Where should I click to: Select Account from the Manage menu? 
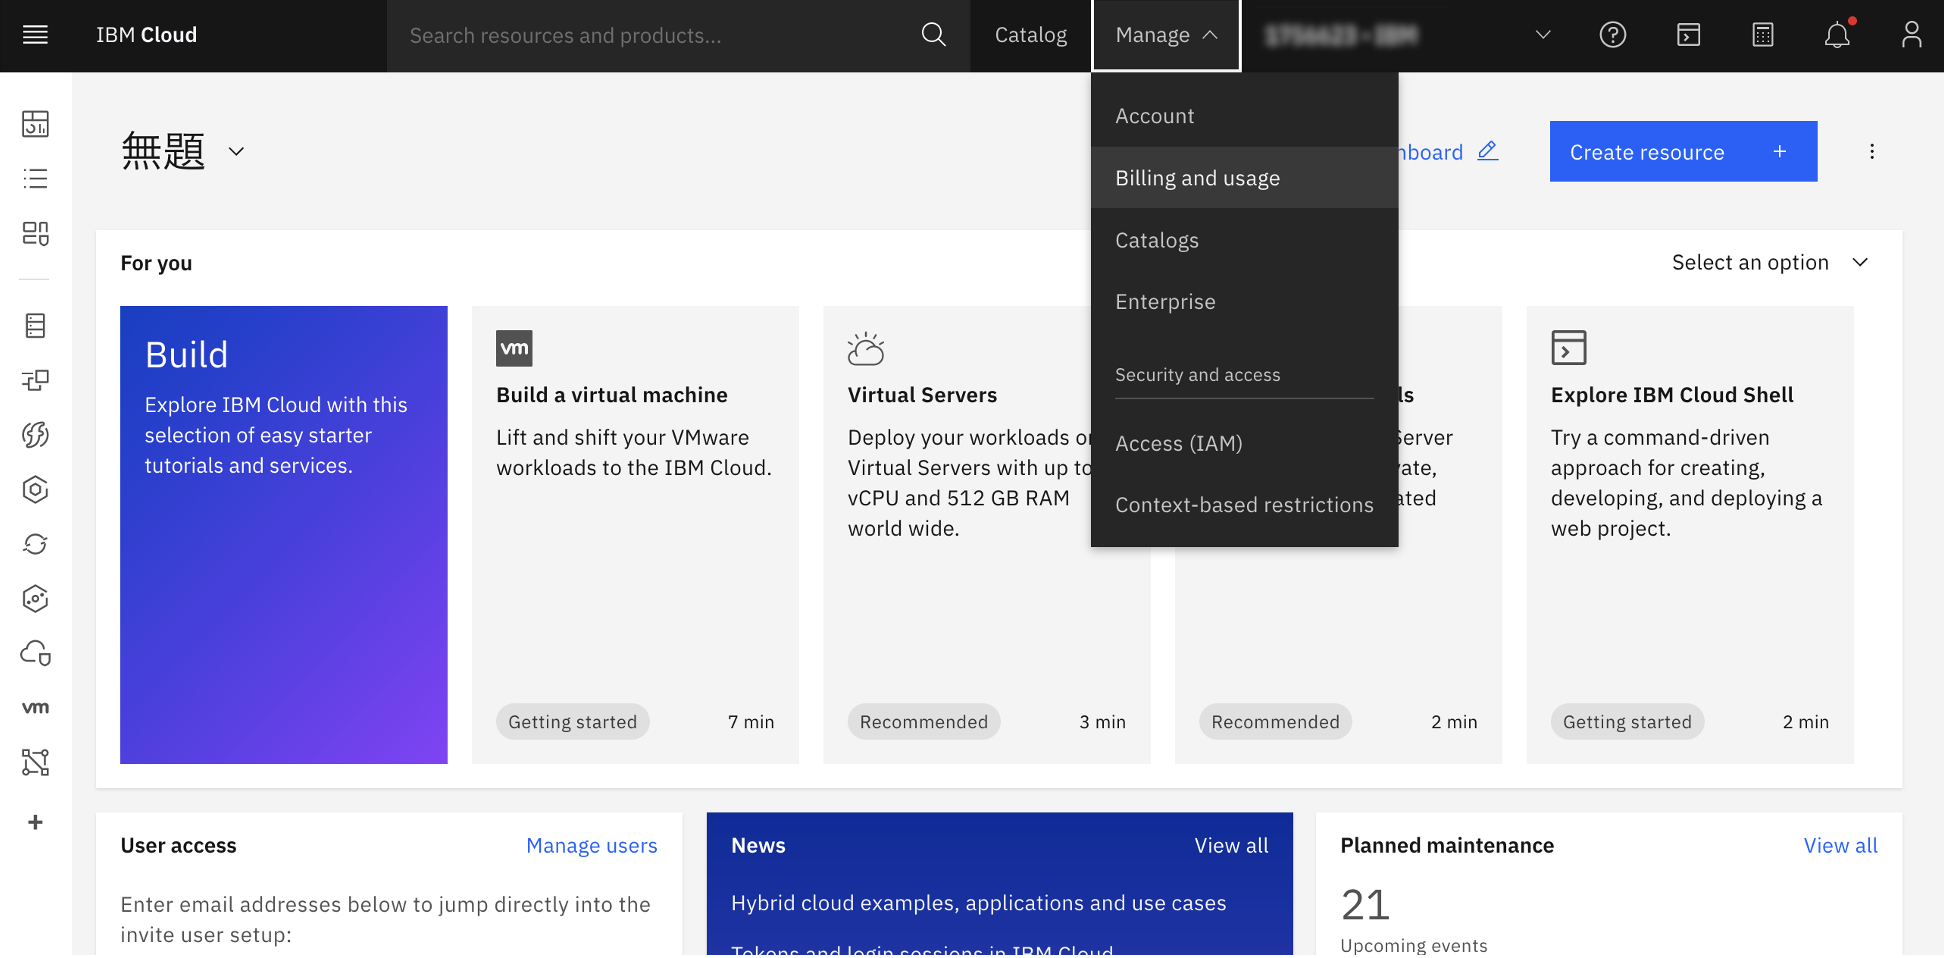[x=1244, y=116]
